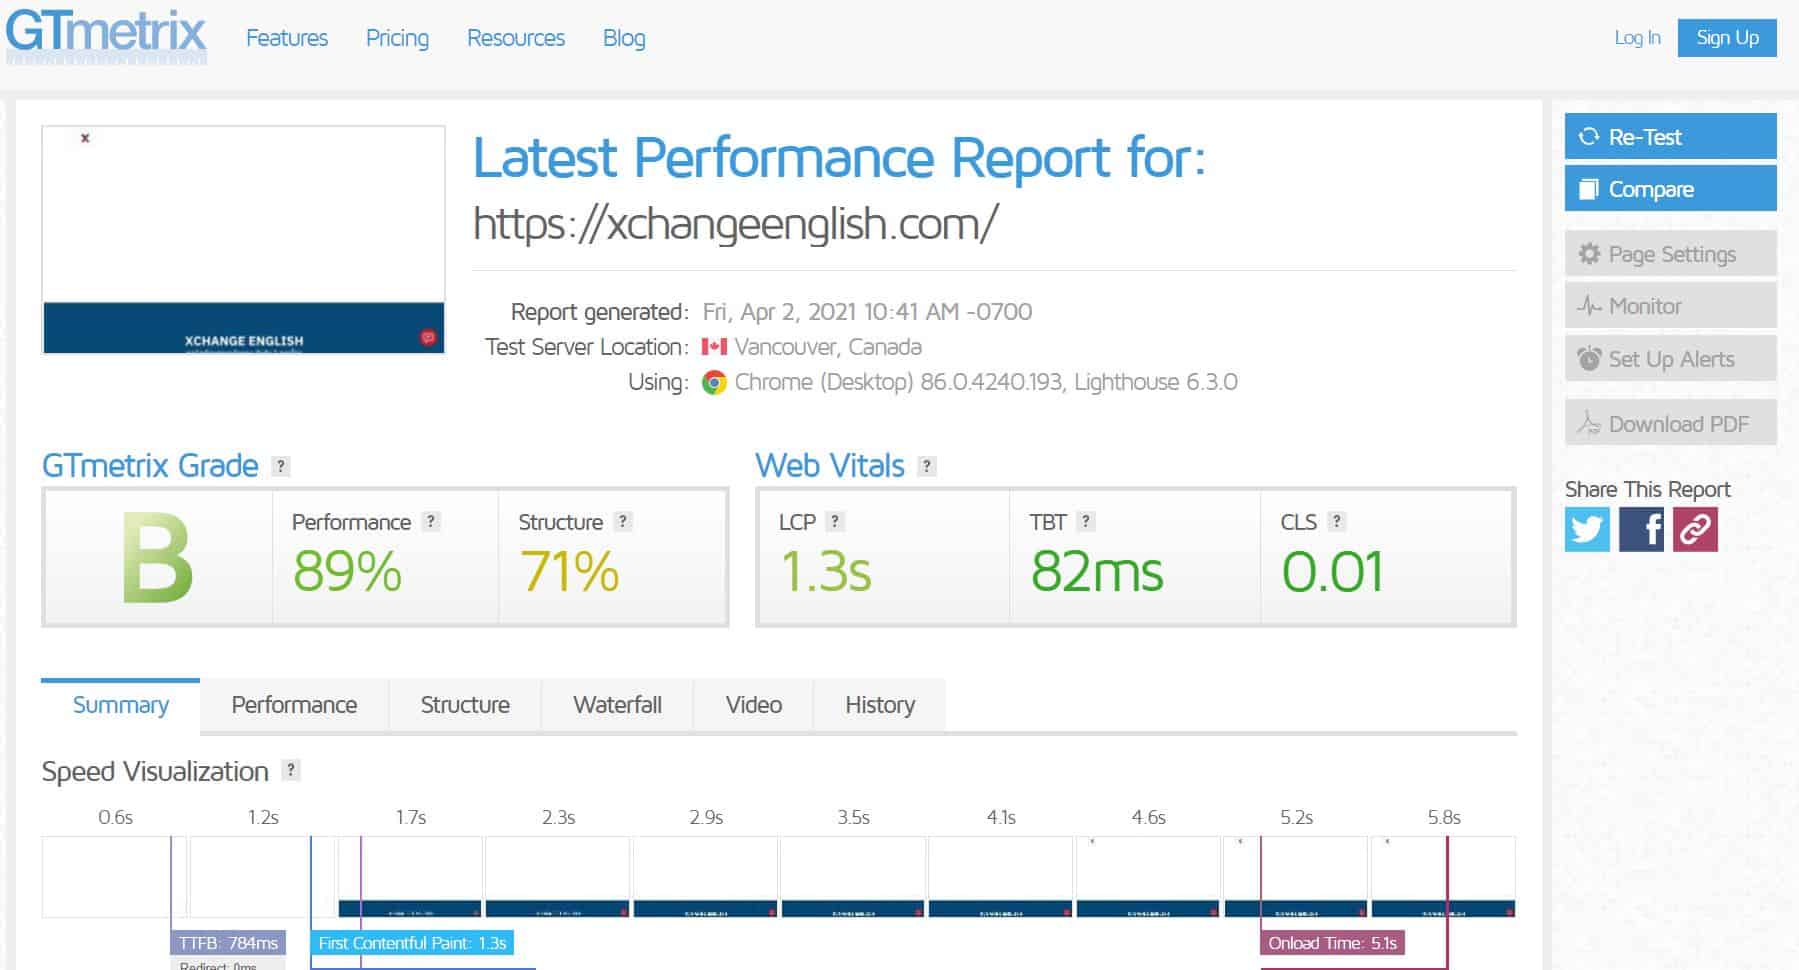
Task: Click the TBT help icon
Action: coord(1086,521)
